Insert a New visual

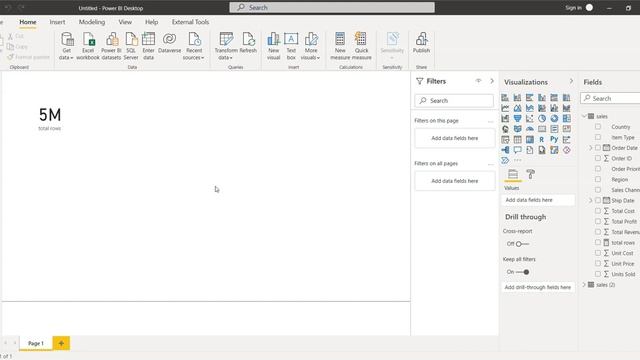tap(273, 46)
